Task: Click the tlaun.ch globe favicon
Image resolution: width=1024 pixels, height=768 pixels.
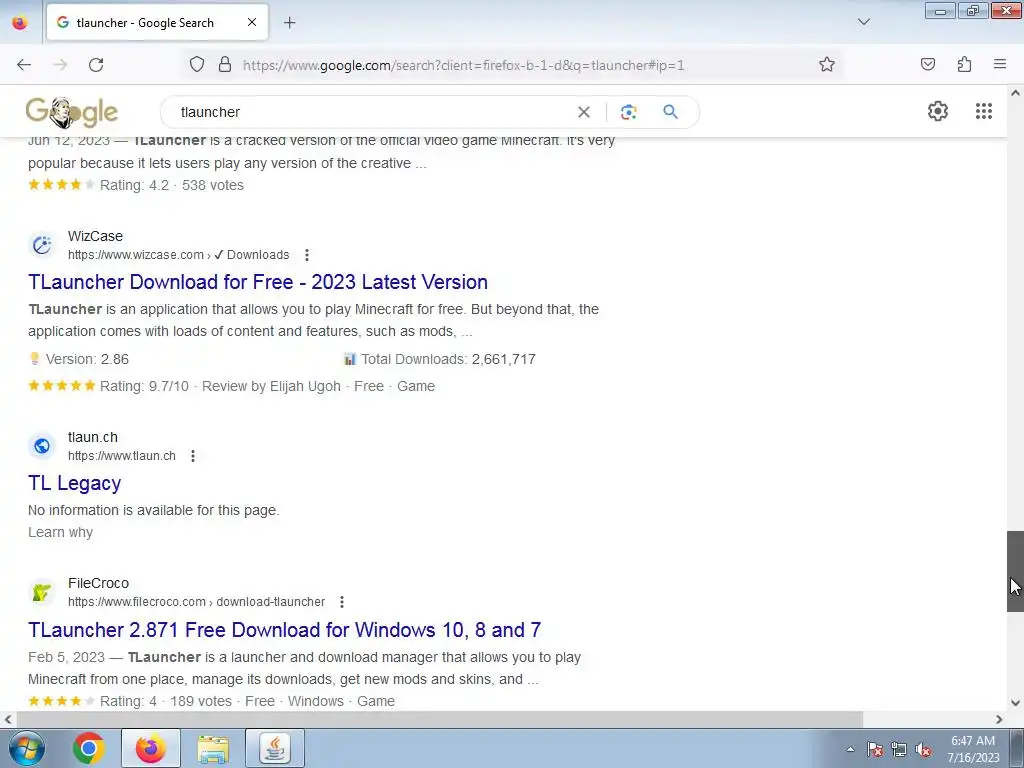Action: (42, 446)
